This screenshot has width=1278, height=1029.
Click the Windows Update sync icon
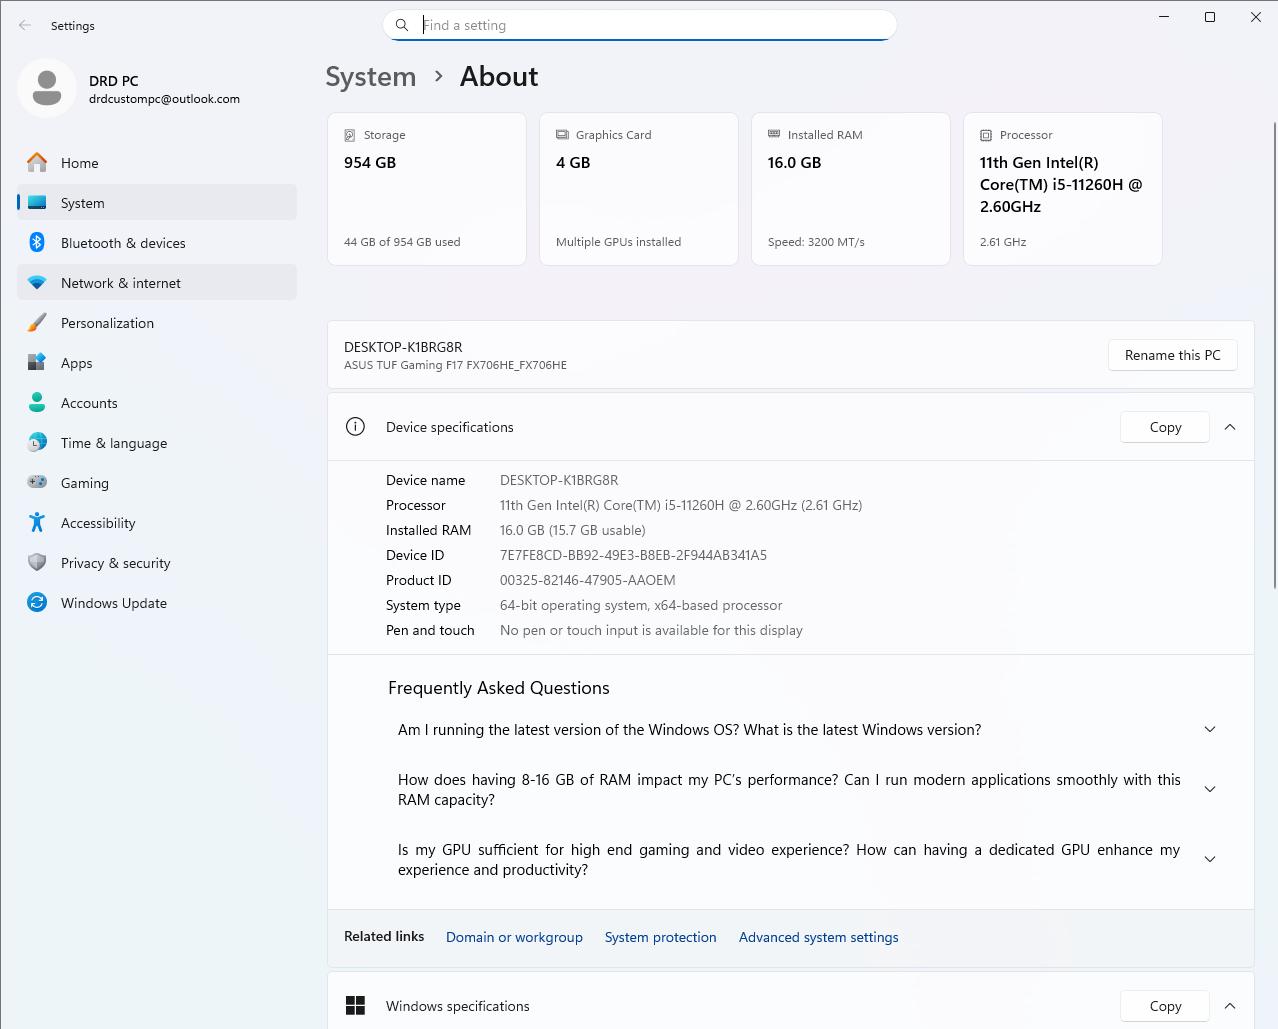click(37, 603)
